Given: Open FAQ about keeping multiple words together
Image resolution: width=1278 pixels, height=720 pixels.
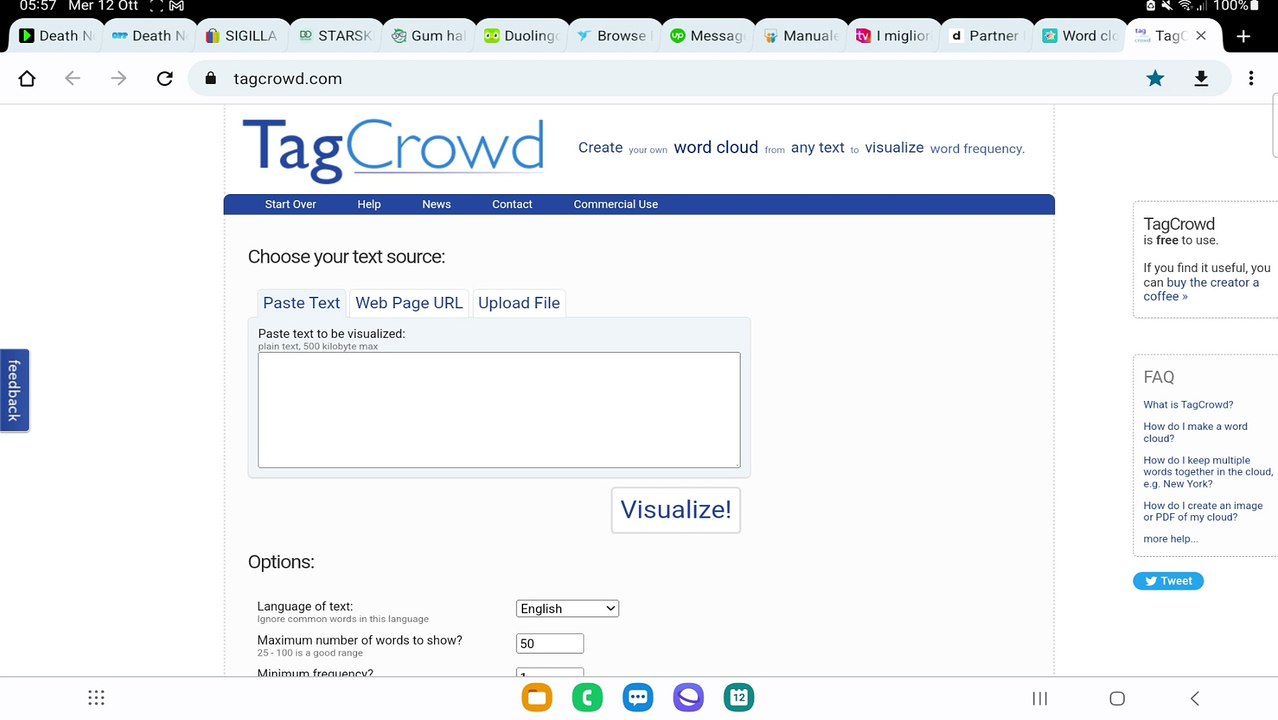Looking at the screenshot, I should tap(1208, 472).
